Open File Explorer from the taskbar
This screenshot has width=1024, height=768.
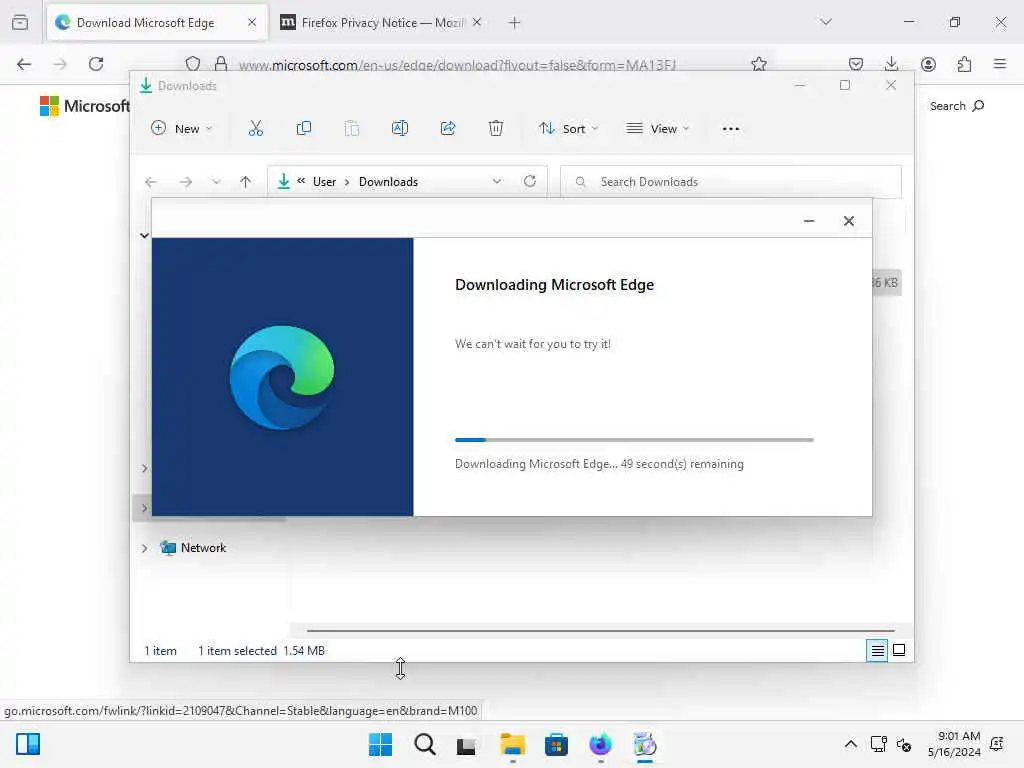[513, 744]
